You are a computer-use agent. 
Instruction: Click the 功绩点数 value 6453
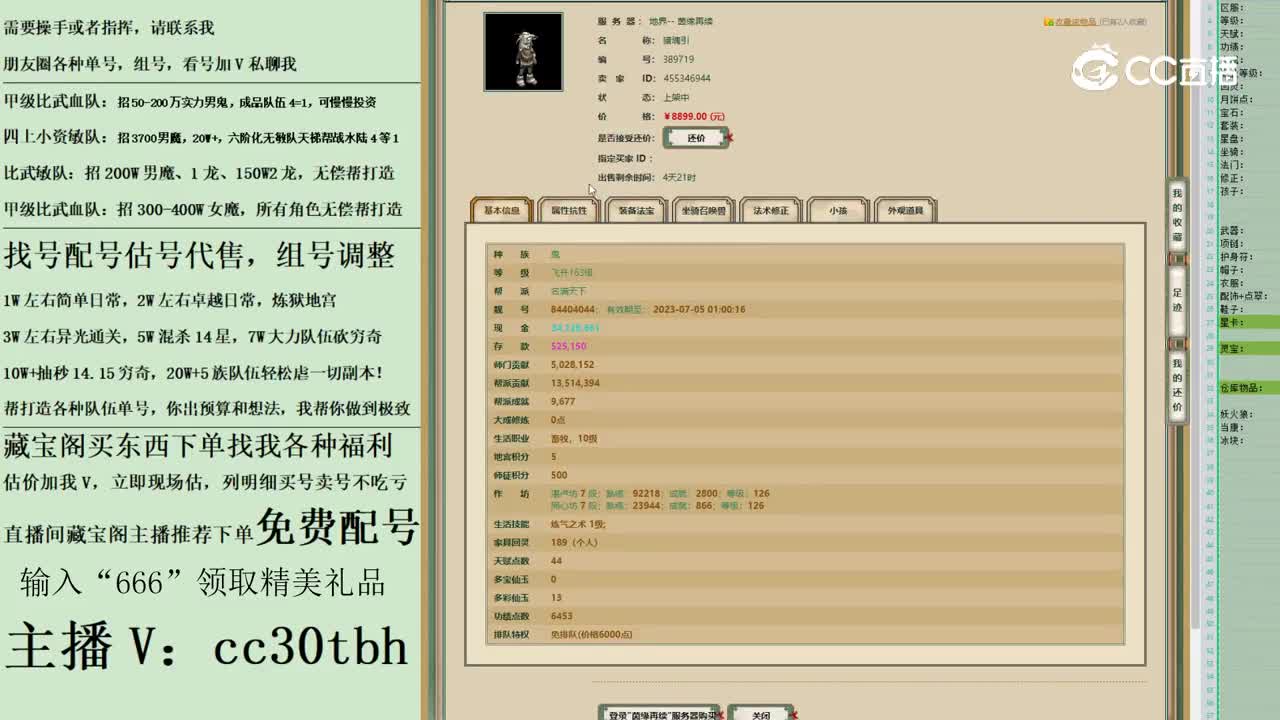561,616
